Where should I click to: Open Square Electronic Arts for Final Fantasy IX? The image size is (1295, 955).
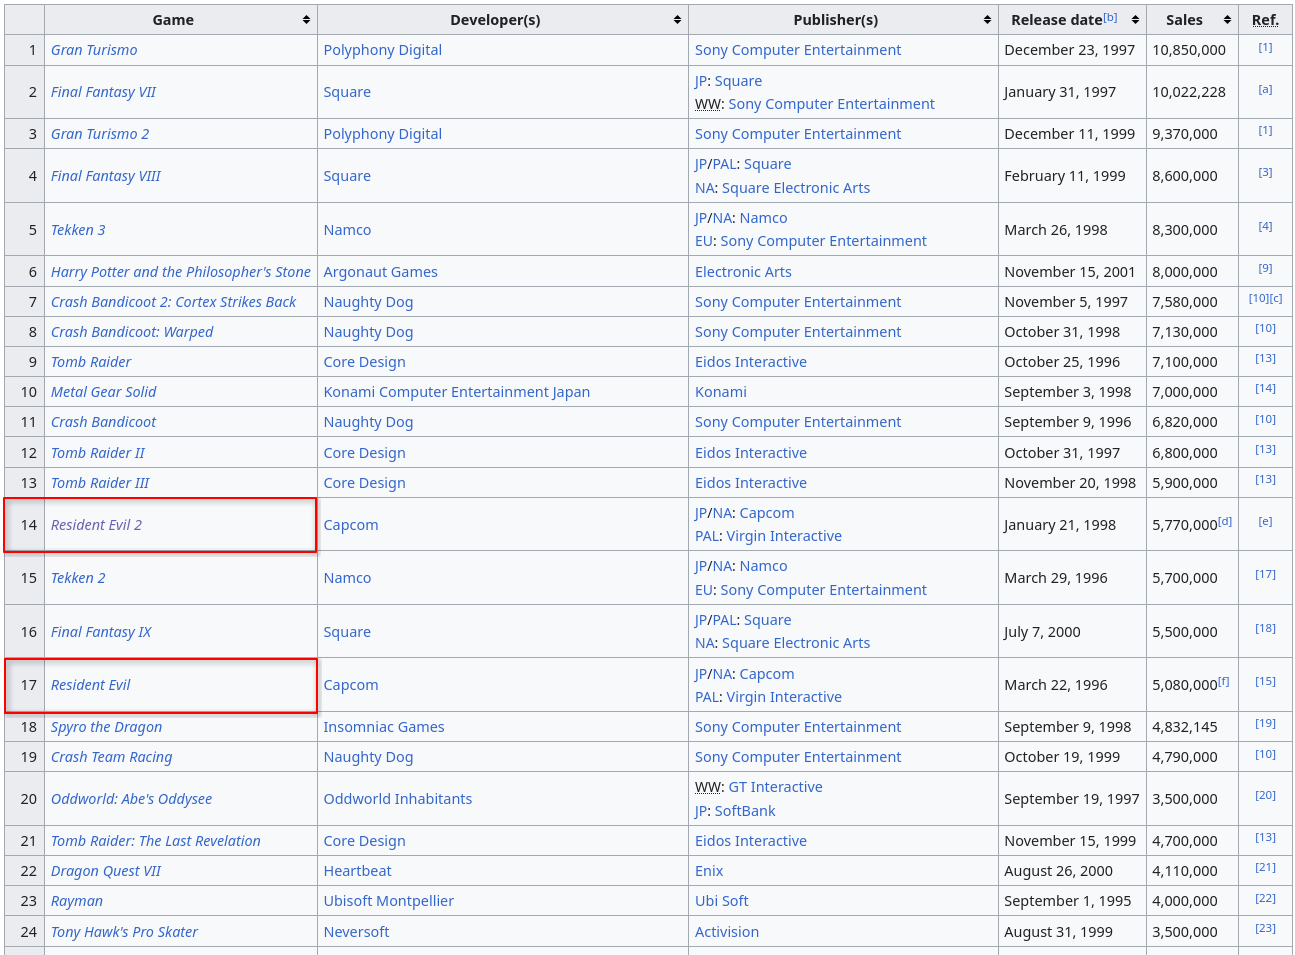pyautogui.click(x=796, y=643)
